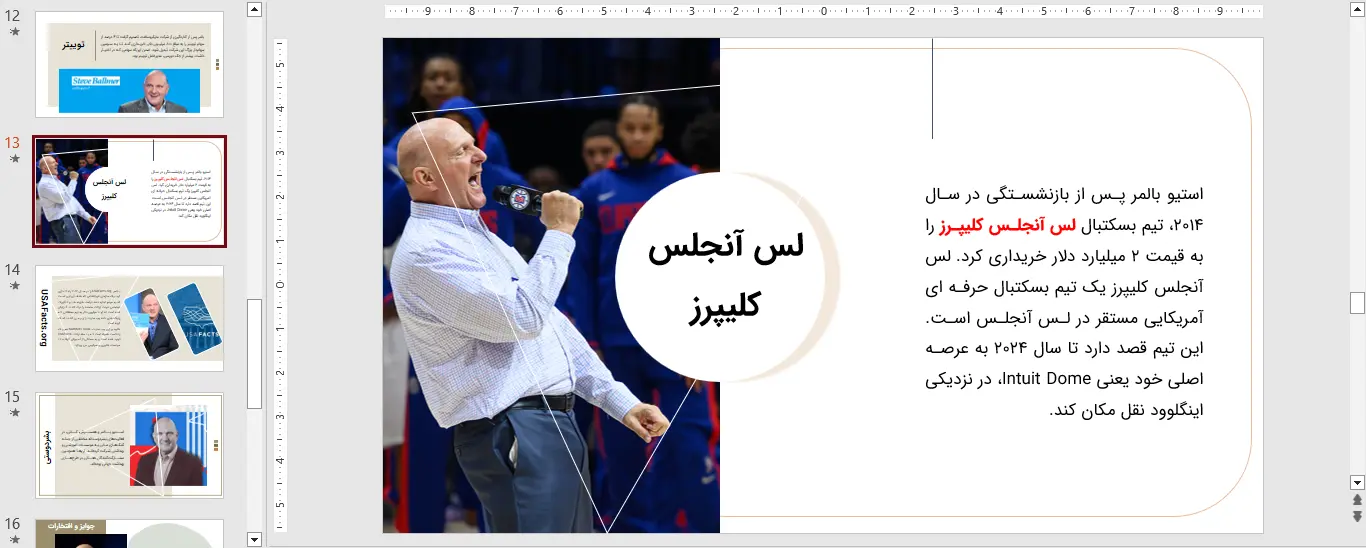
Task: Click the last paragraph line اینگلوود نقل مکان کند
Action: (x=1126, y=410)
